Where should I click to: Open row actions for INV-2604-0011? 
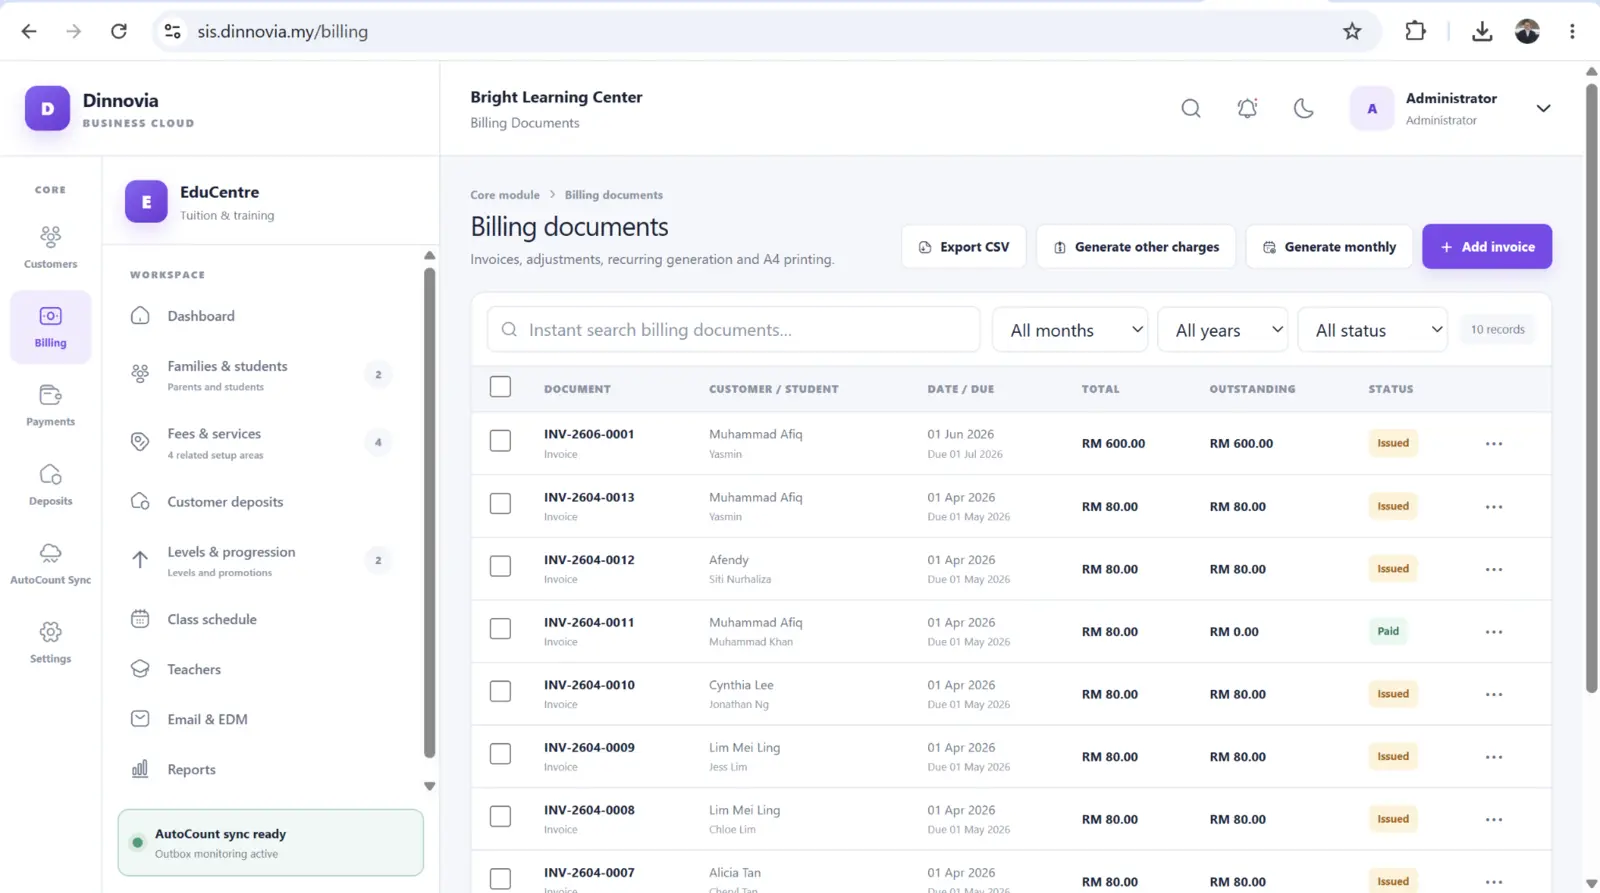[x=1493, y=631]
